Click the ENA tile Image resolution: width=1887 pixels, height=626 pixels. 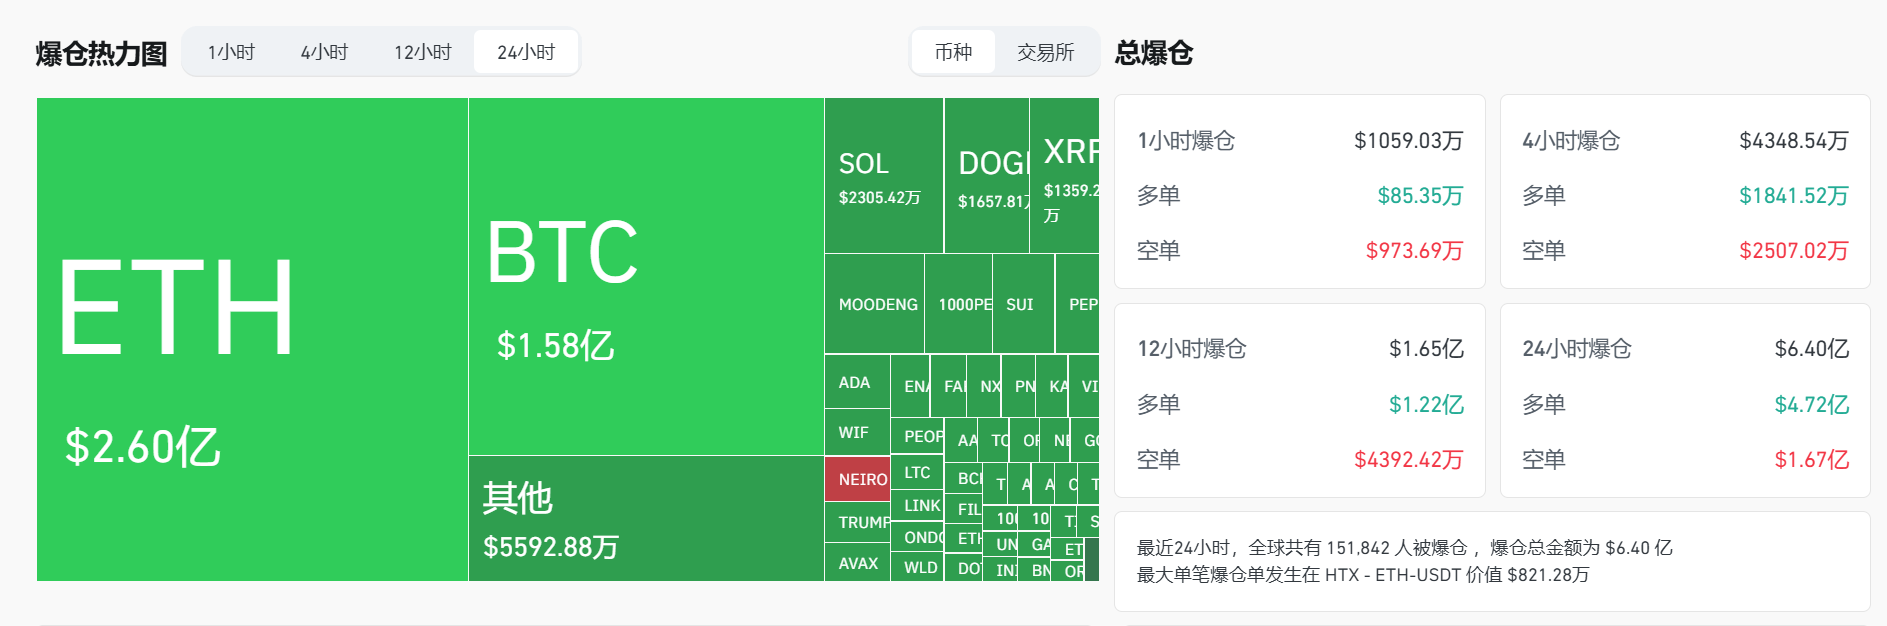coord(910,385)
